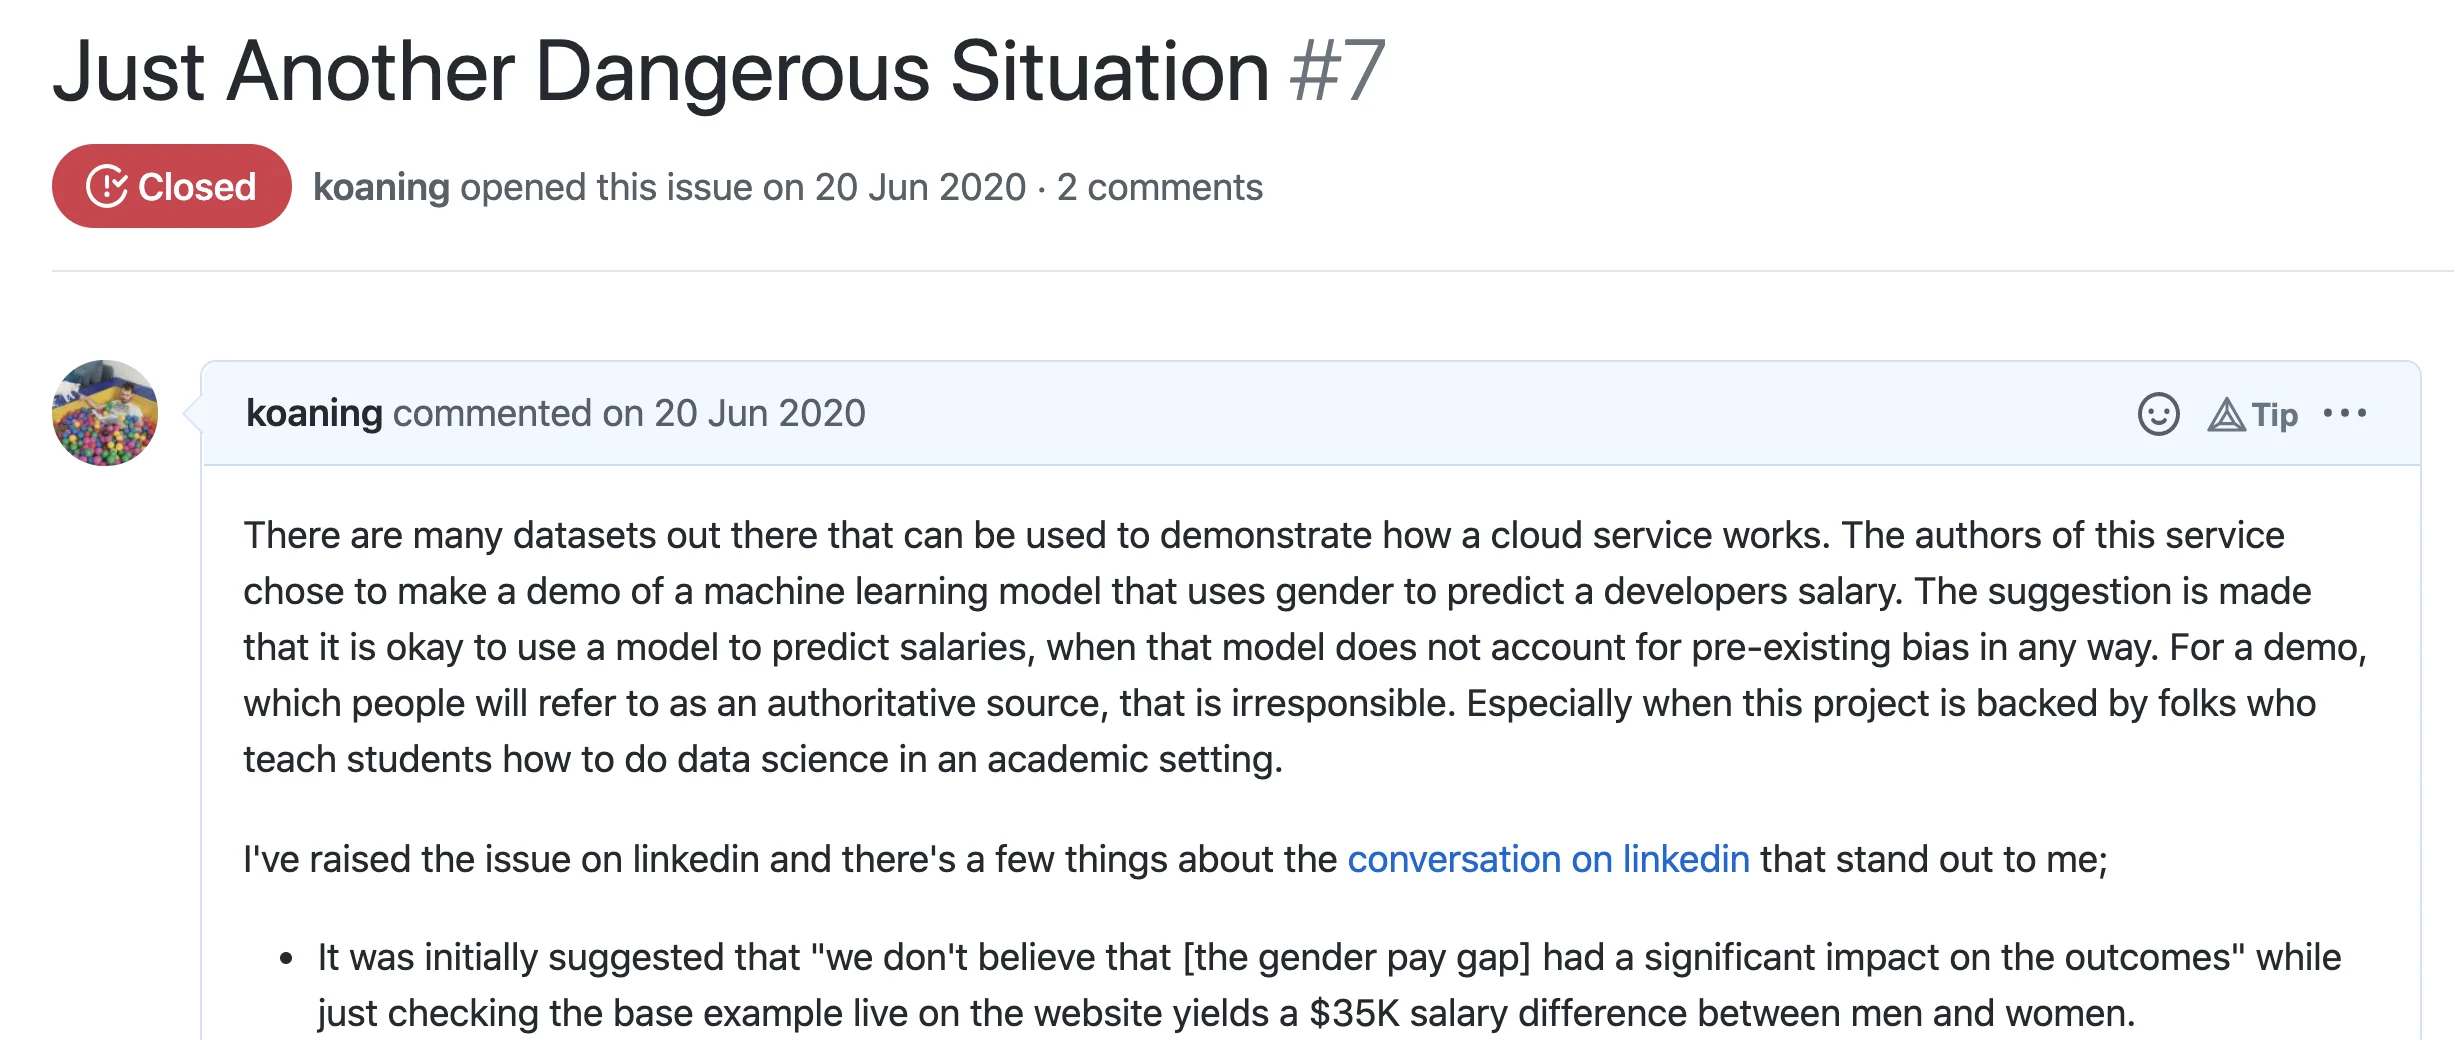Screen dimensions: 2454x1040
Task: Open koaning's ball-pit avatar profile picture
Action: pos(105,413)
